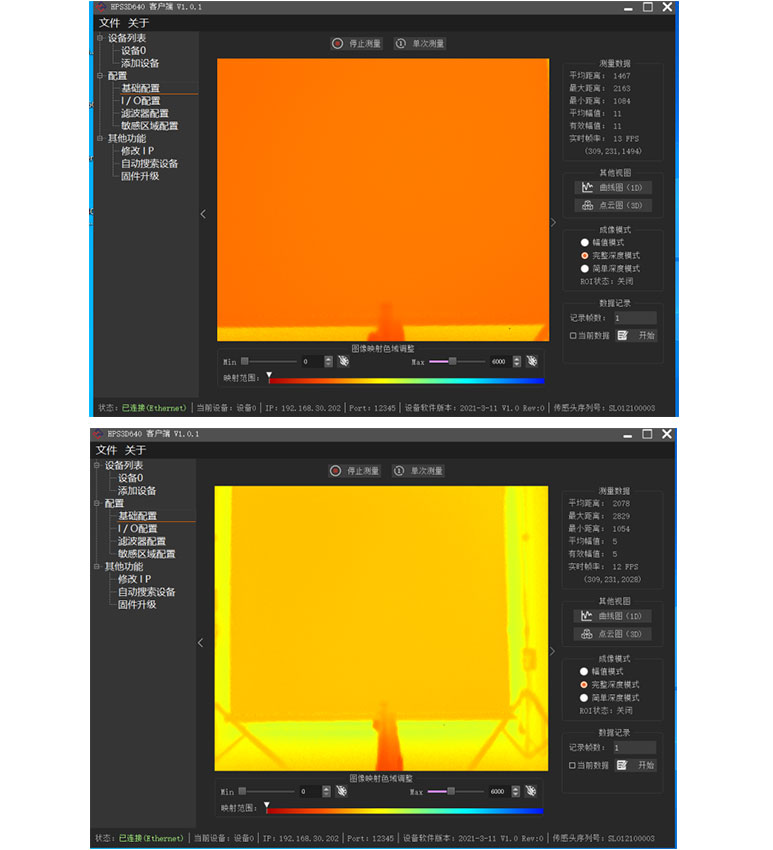Click the Max range slider in top window
This screenshot has width=773, height=850.
click(x=452, y=361)
